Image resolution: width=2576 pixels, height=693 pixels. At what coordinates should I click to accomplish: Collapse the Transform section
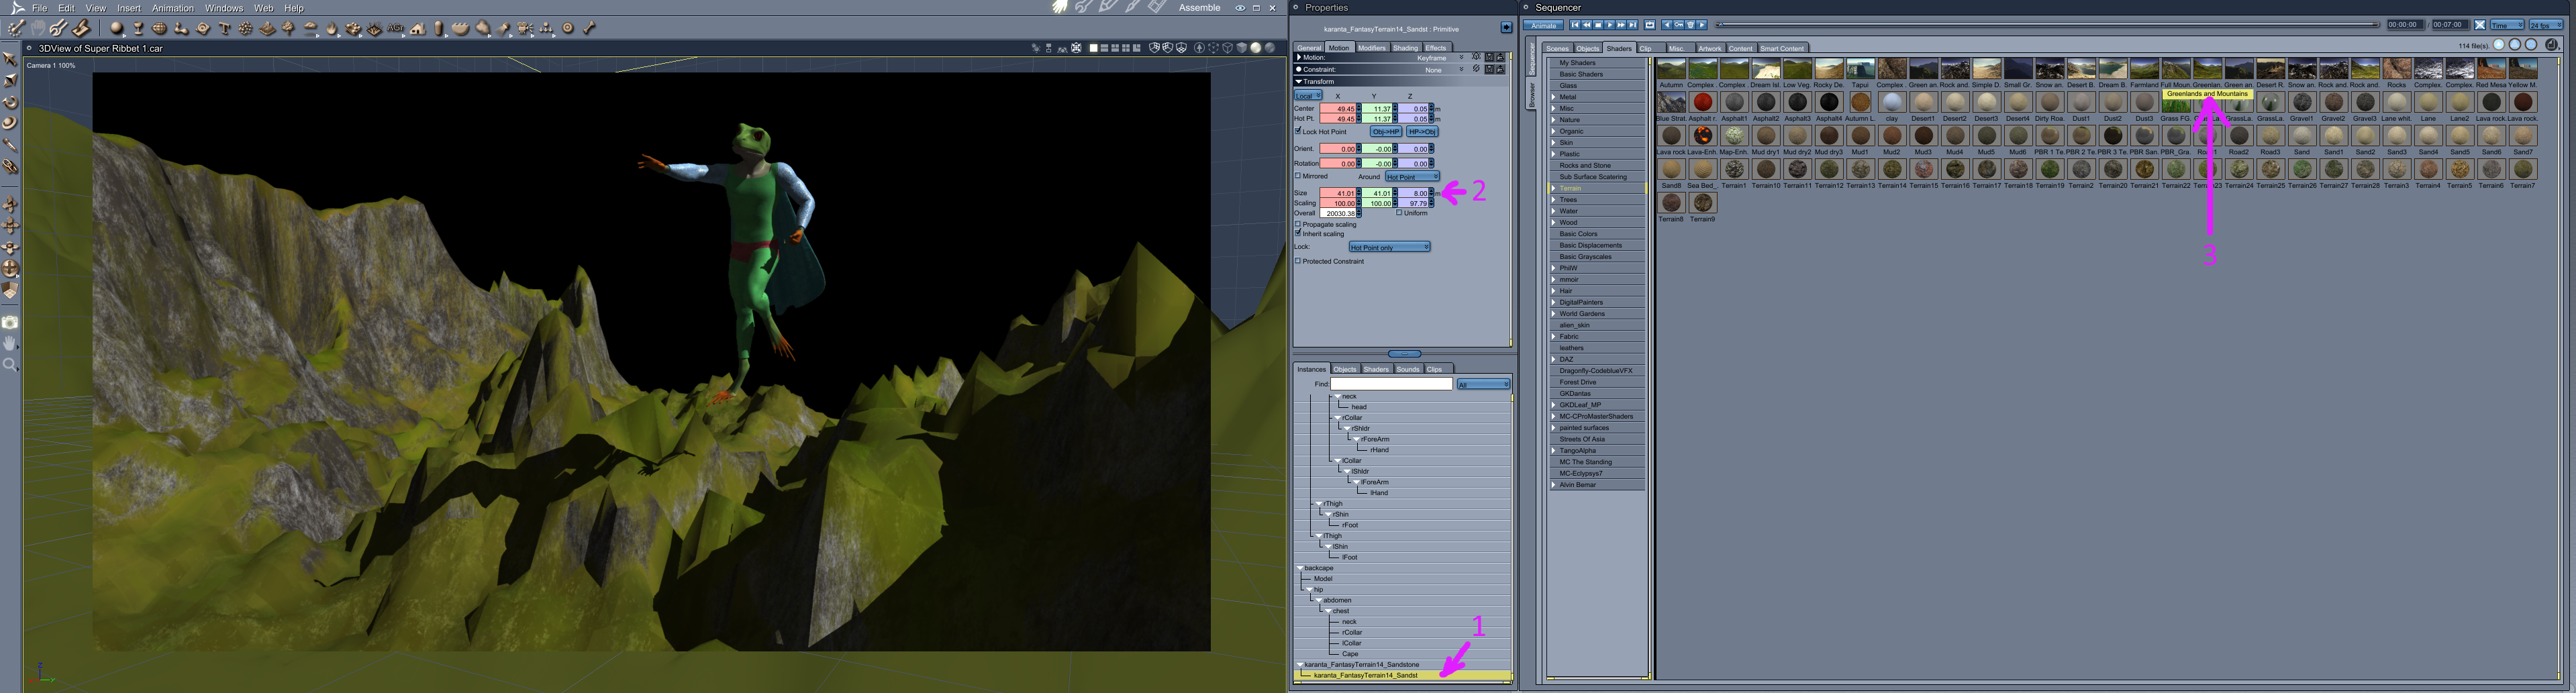1299,81
